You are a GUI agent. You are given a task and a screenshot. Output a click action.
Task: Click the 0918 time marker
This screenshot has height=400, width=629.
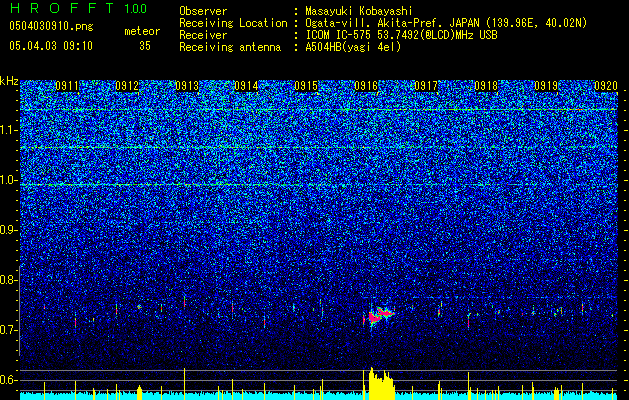(486, 86)
